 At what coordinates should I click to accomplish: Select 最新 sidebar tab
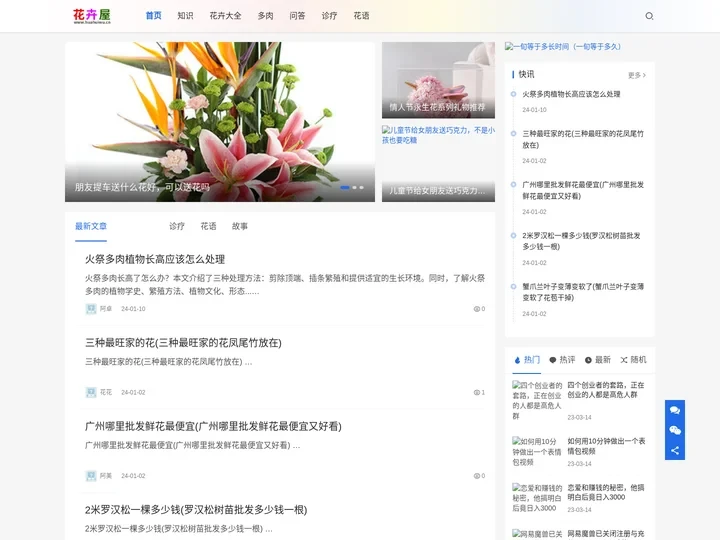(x=598, y=360)
